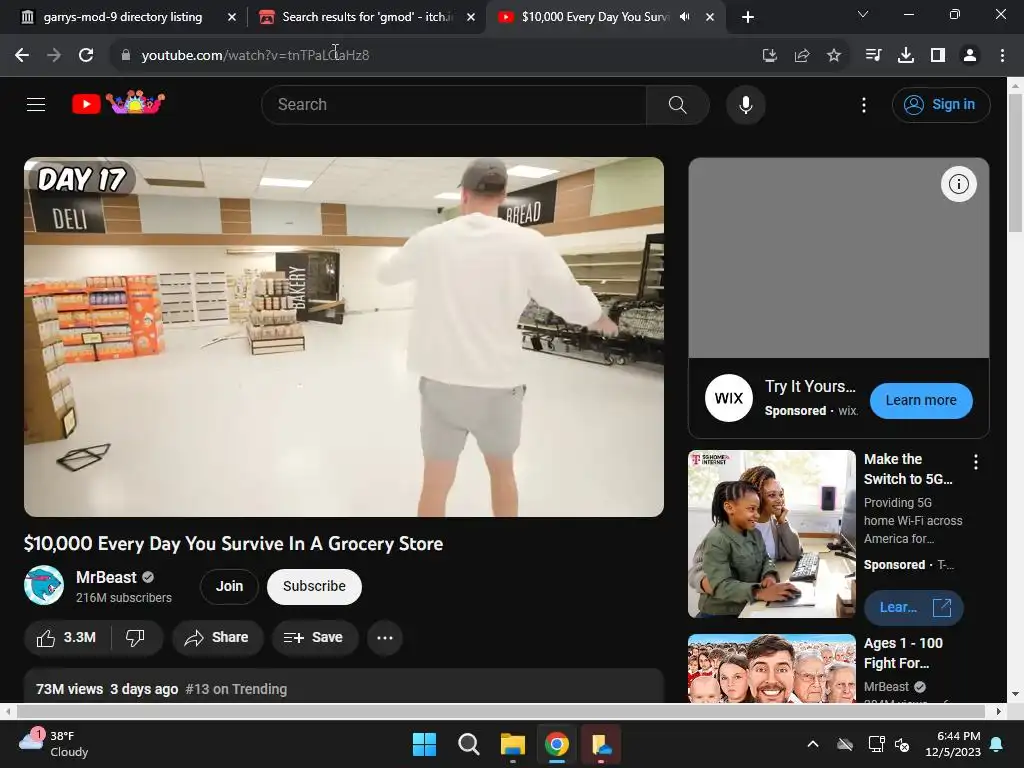Select the $10,000 Every Day YouTube tab
The image size is (1024, 768).
[594, 17]
